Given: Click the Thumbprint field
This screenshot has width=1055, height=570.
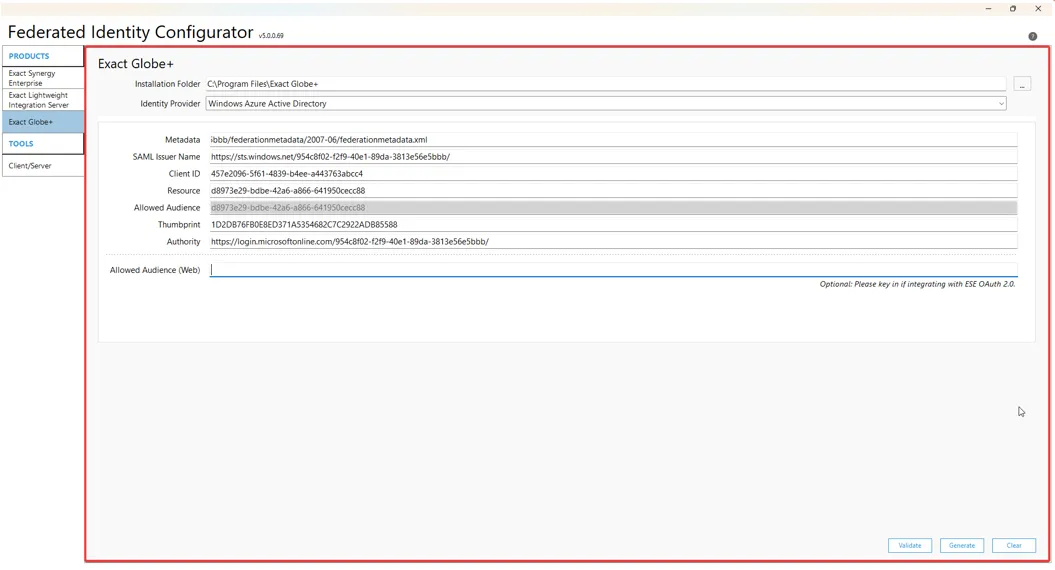Looking at the screenshot, I should (x=612, y=225).
